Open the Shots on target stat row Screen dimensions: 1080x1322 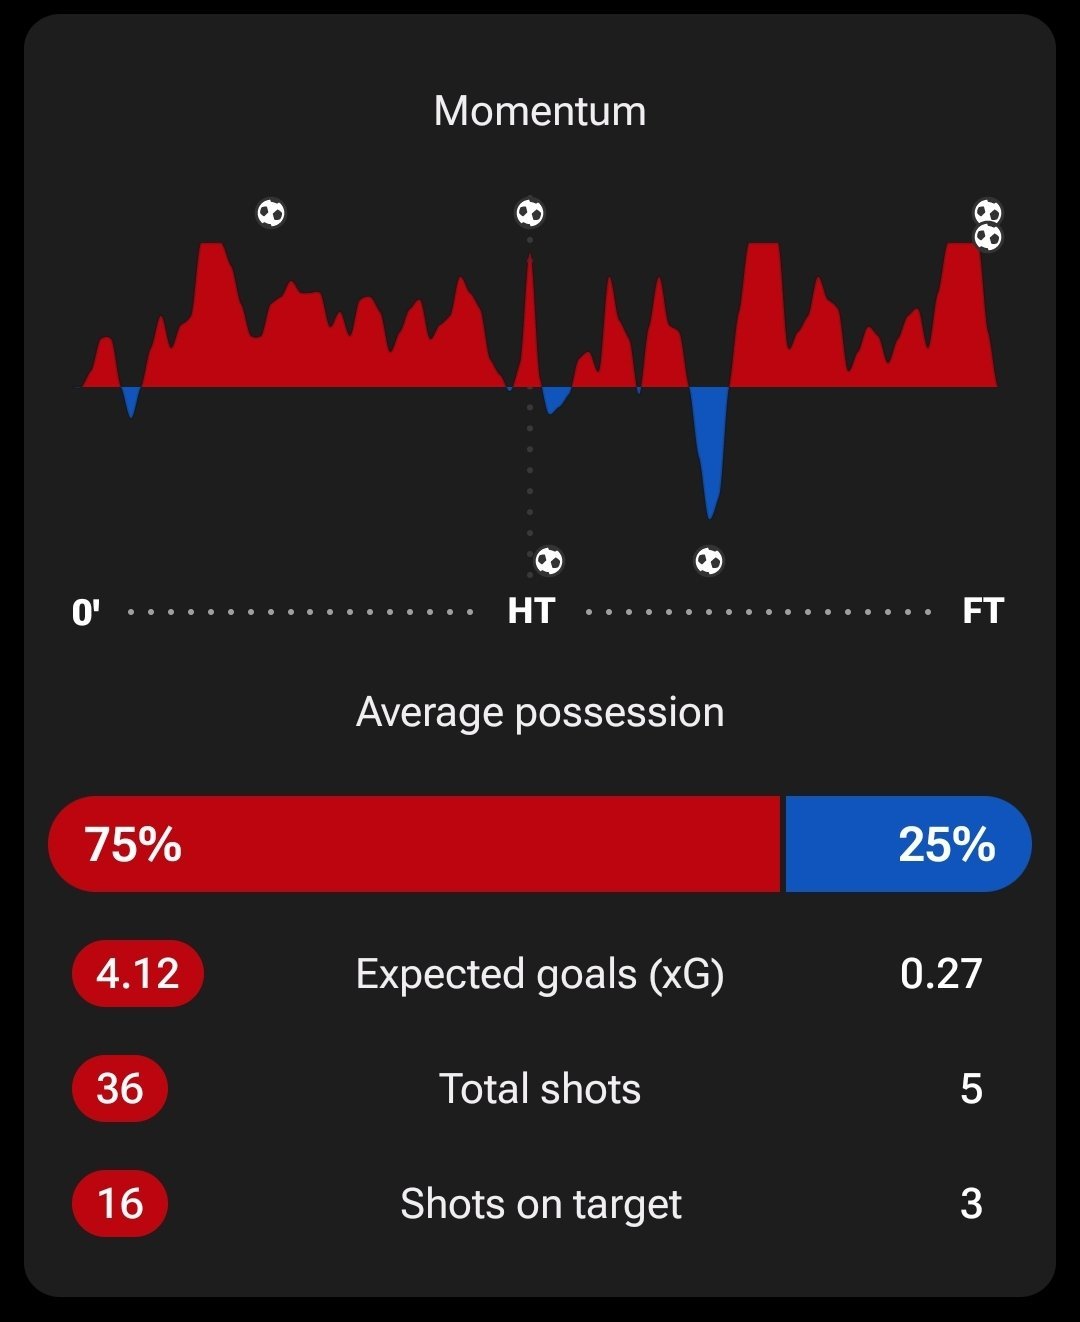click(x=540, y=1203)
